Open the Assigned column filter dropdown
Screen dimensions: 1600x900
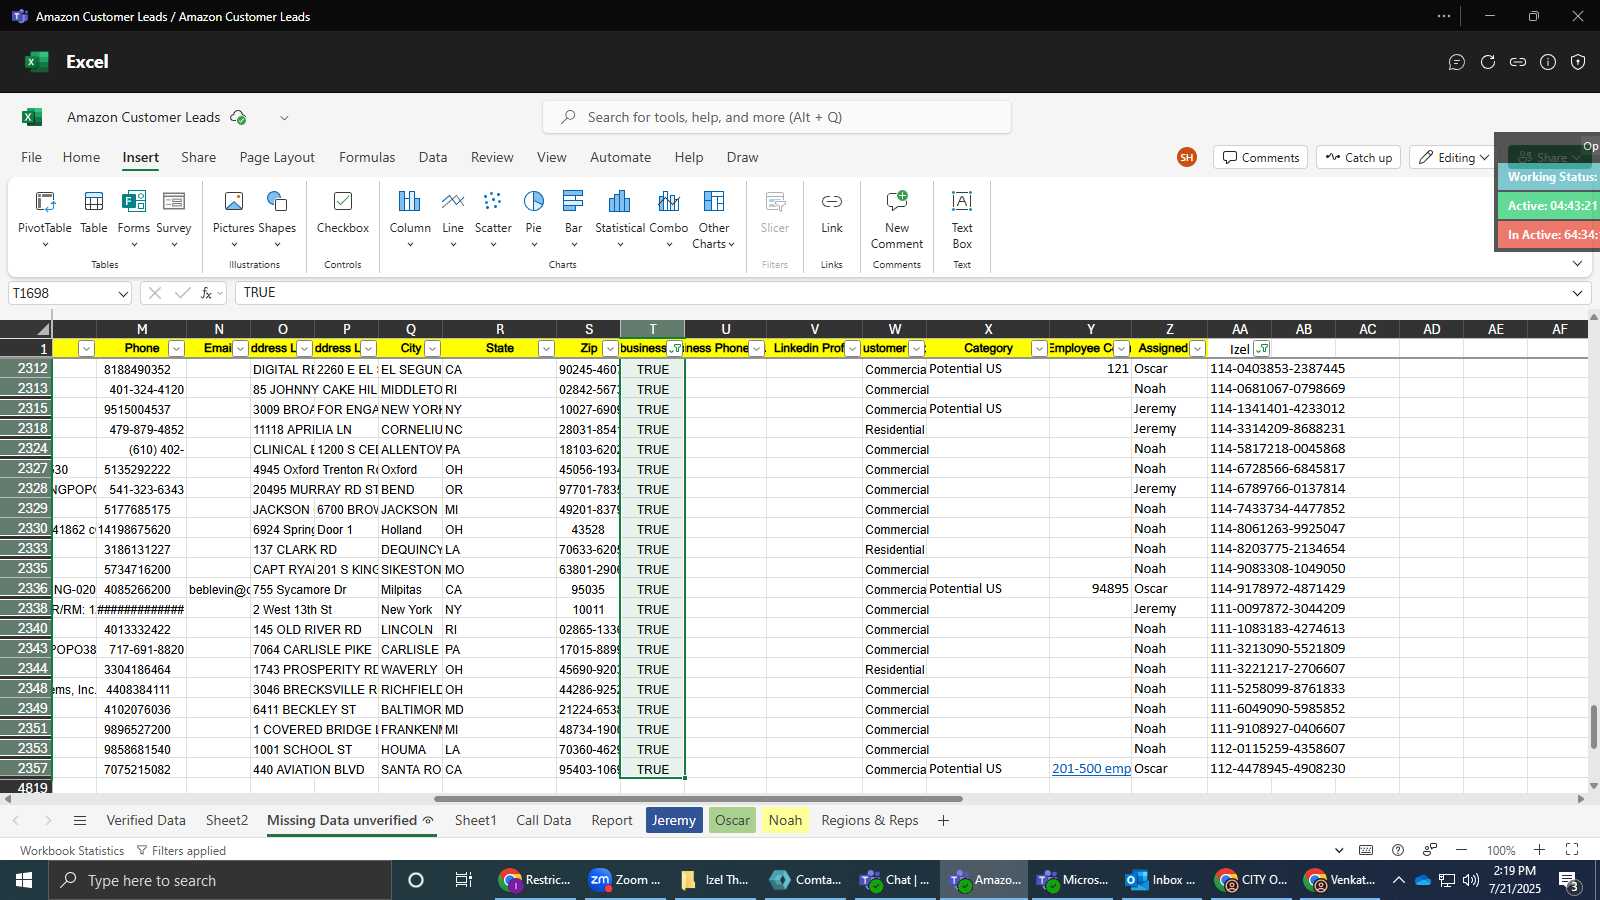pos(1197,348)
